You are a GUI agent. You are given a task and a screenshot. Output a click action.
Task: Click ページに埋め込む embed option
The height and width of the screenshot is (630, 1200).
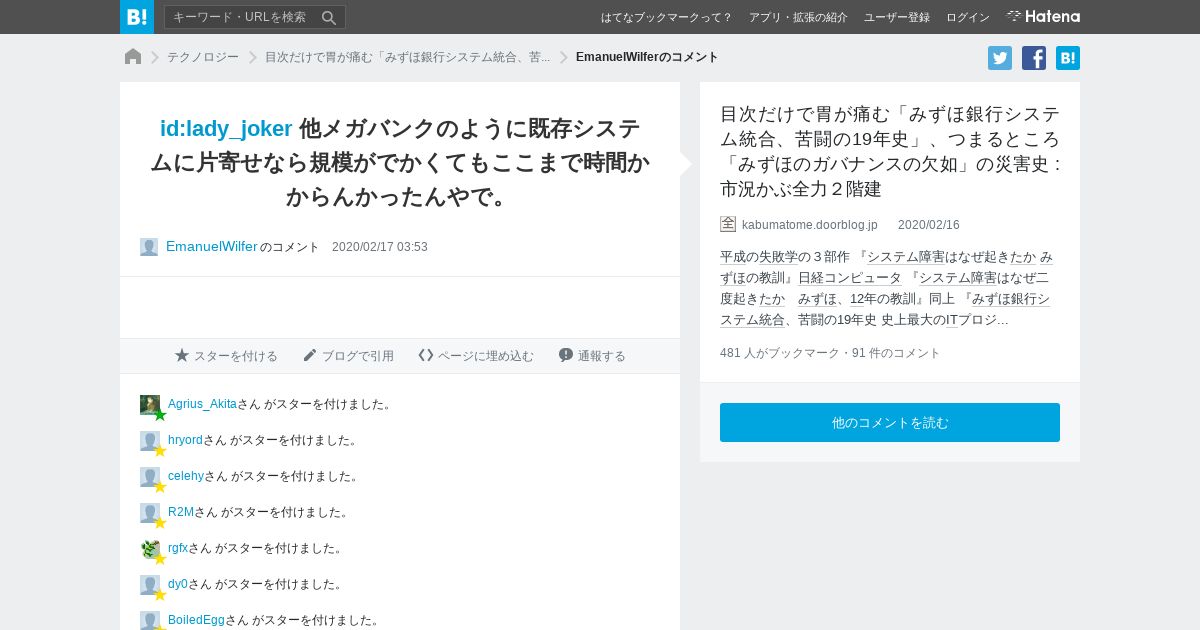476,356
